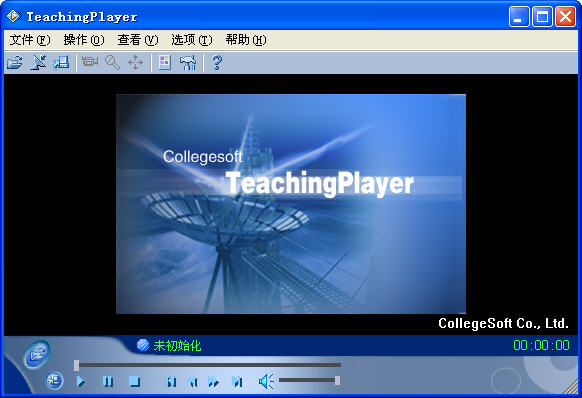This screenshot has width=582, height=398.
Task: Open the 操作(O) menu
Action: coord(84,40)
